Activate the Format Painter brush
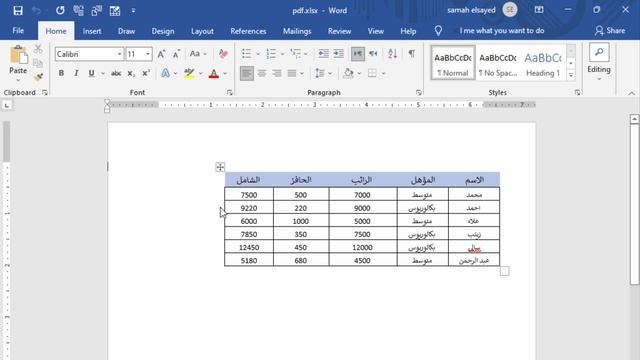The image size is (640, 360). coord(38,77)
